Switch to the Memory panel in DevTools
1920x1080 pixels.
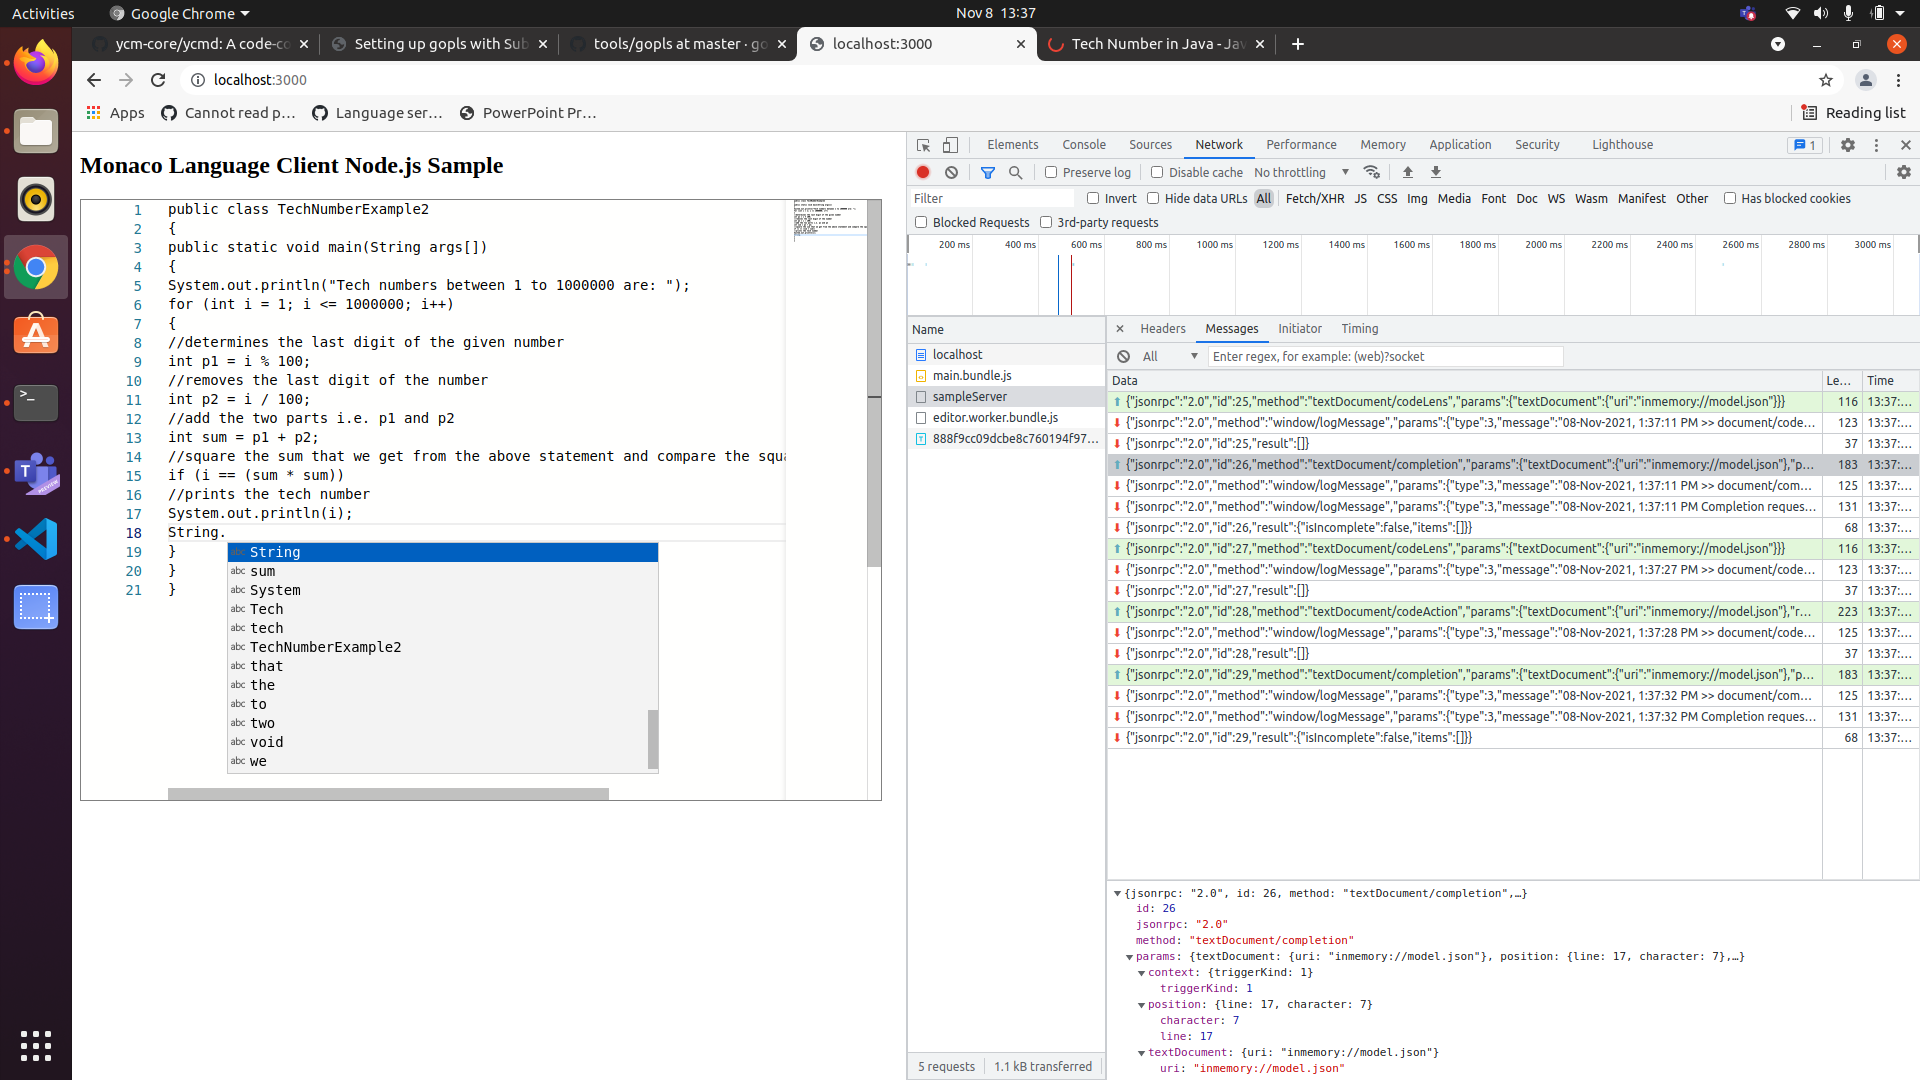[x=1382, y=145]
